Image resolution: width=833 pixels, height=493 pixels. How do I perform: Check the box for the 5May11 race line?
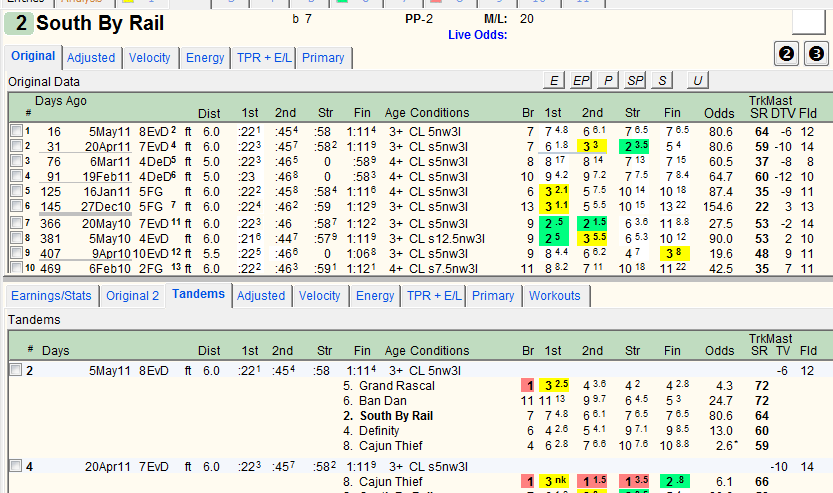[16, 131]
